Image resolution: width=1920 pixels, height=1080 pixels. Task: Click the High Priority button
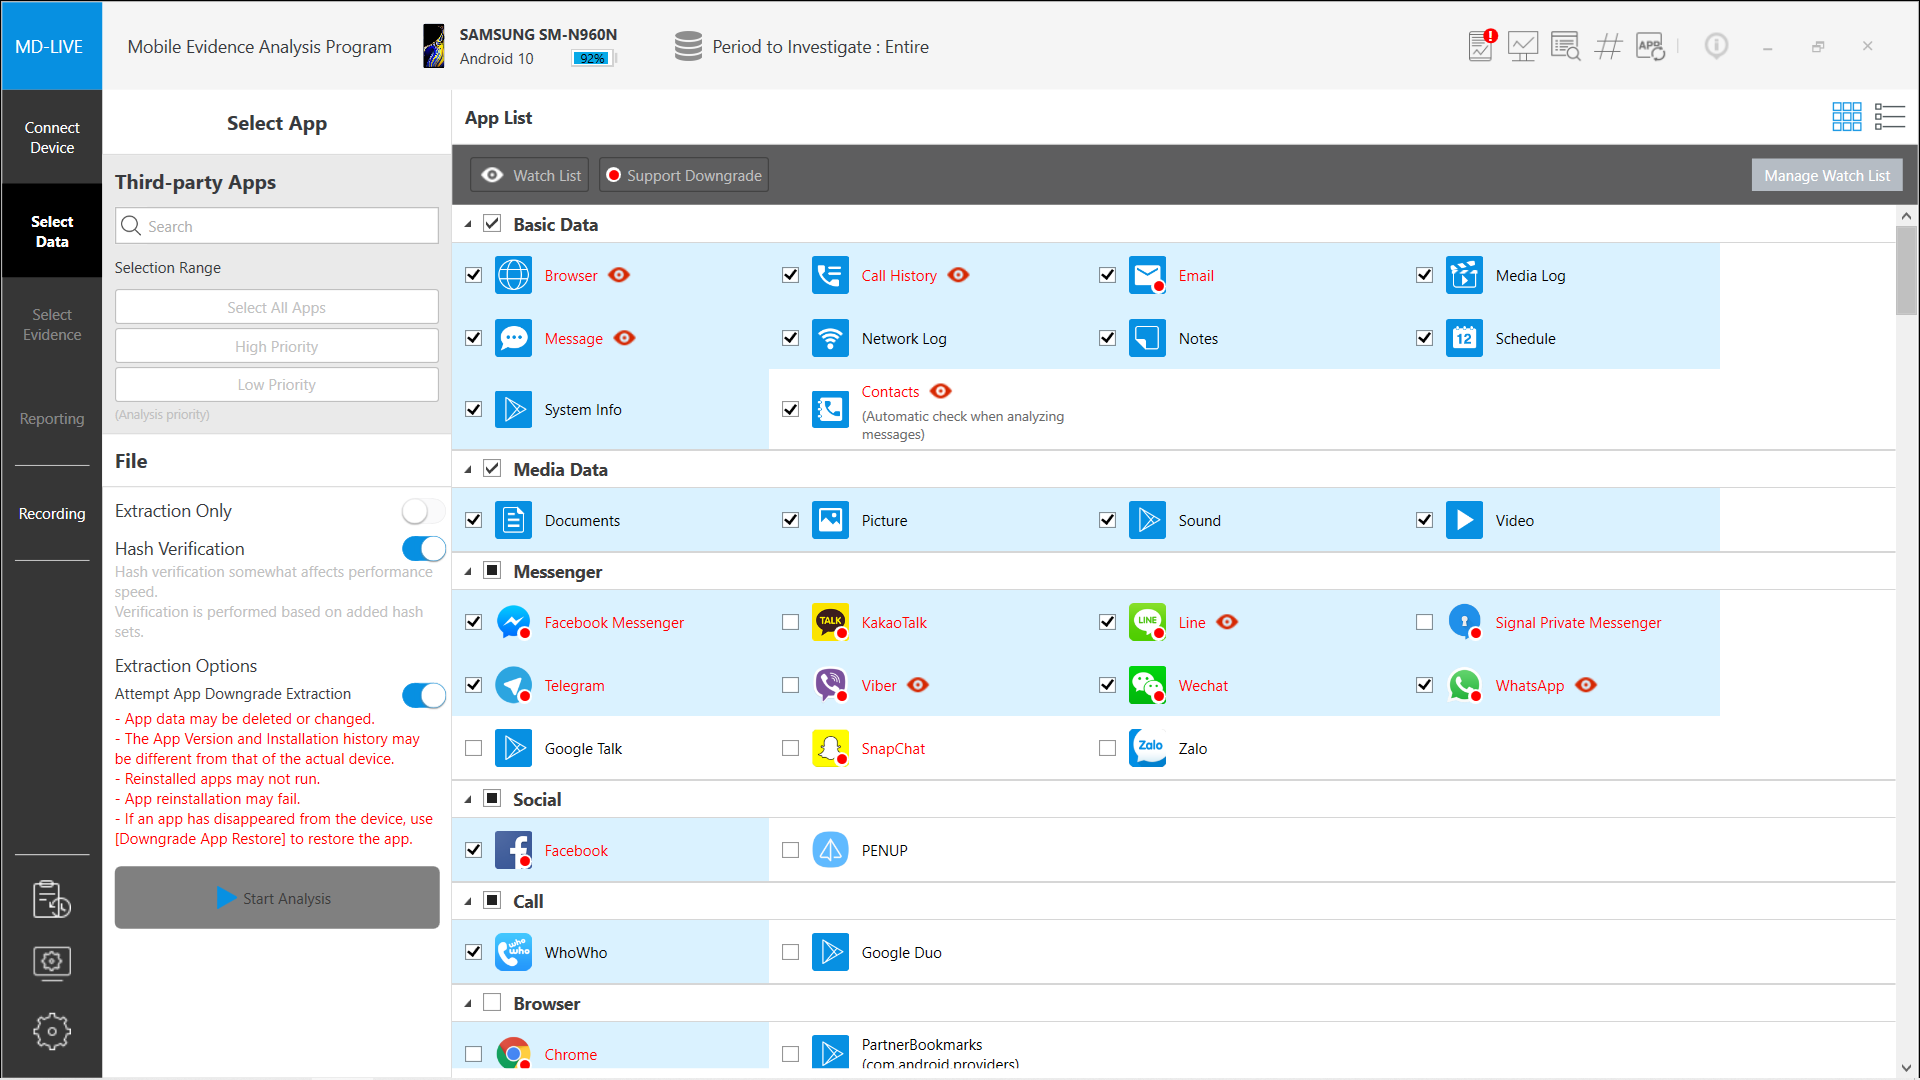(276, 346)
